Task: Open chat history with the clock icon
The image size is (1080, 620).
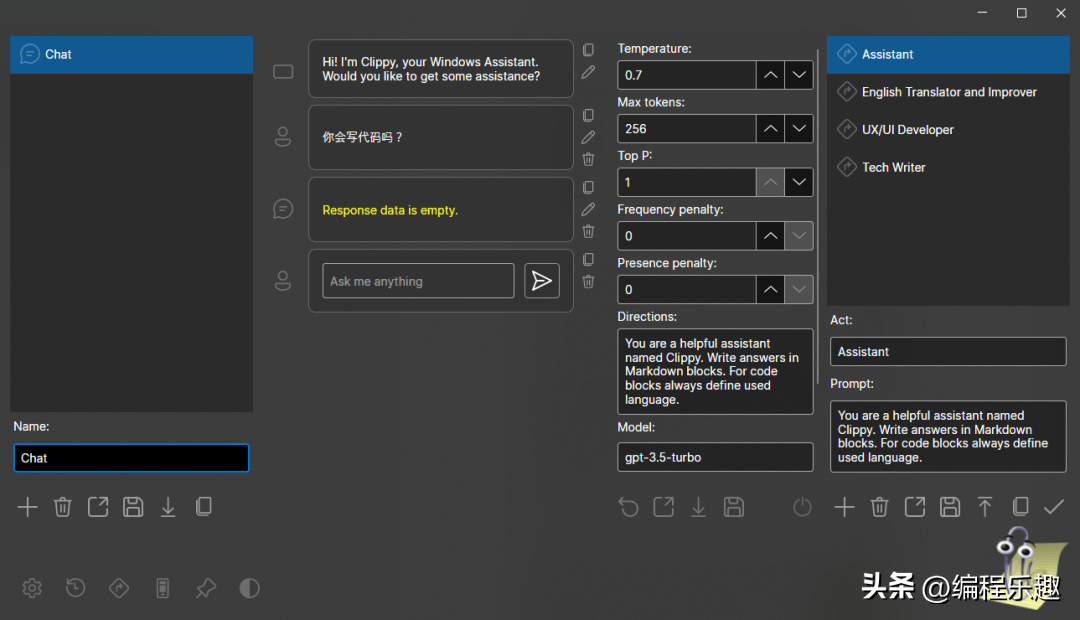Action: tap(76, 588)
